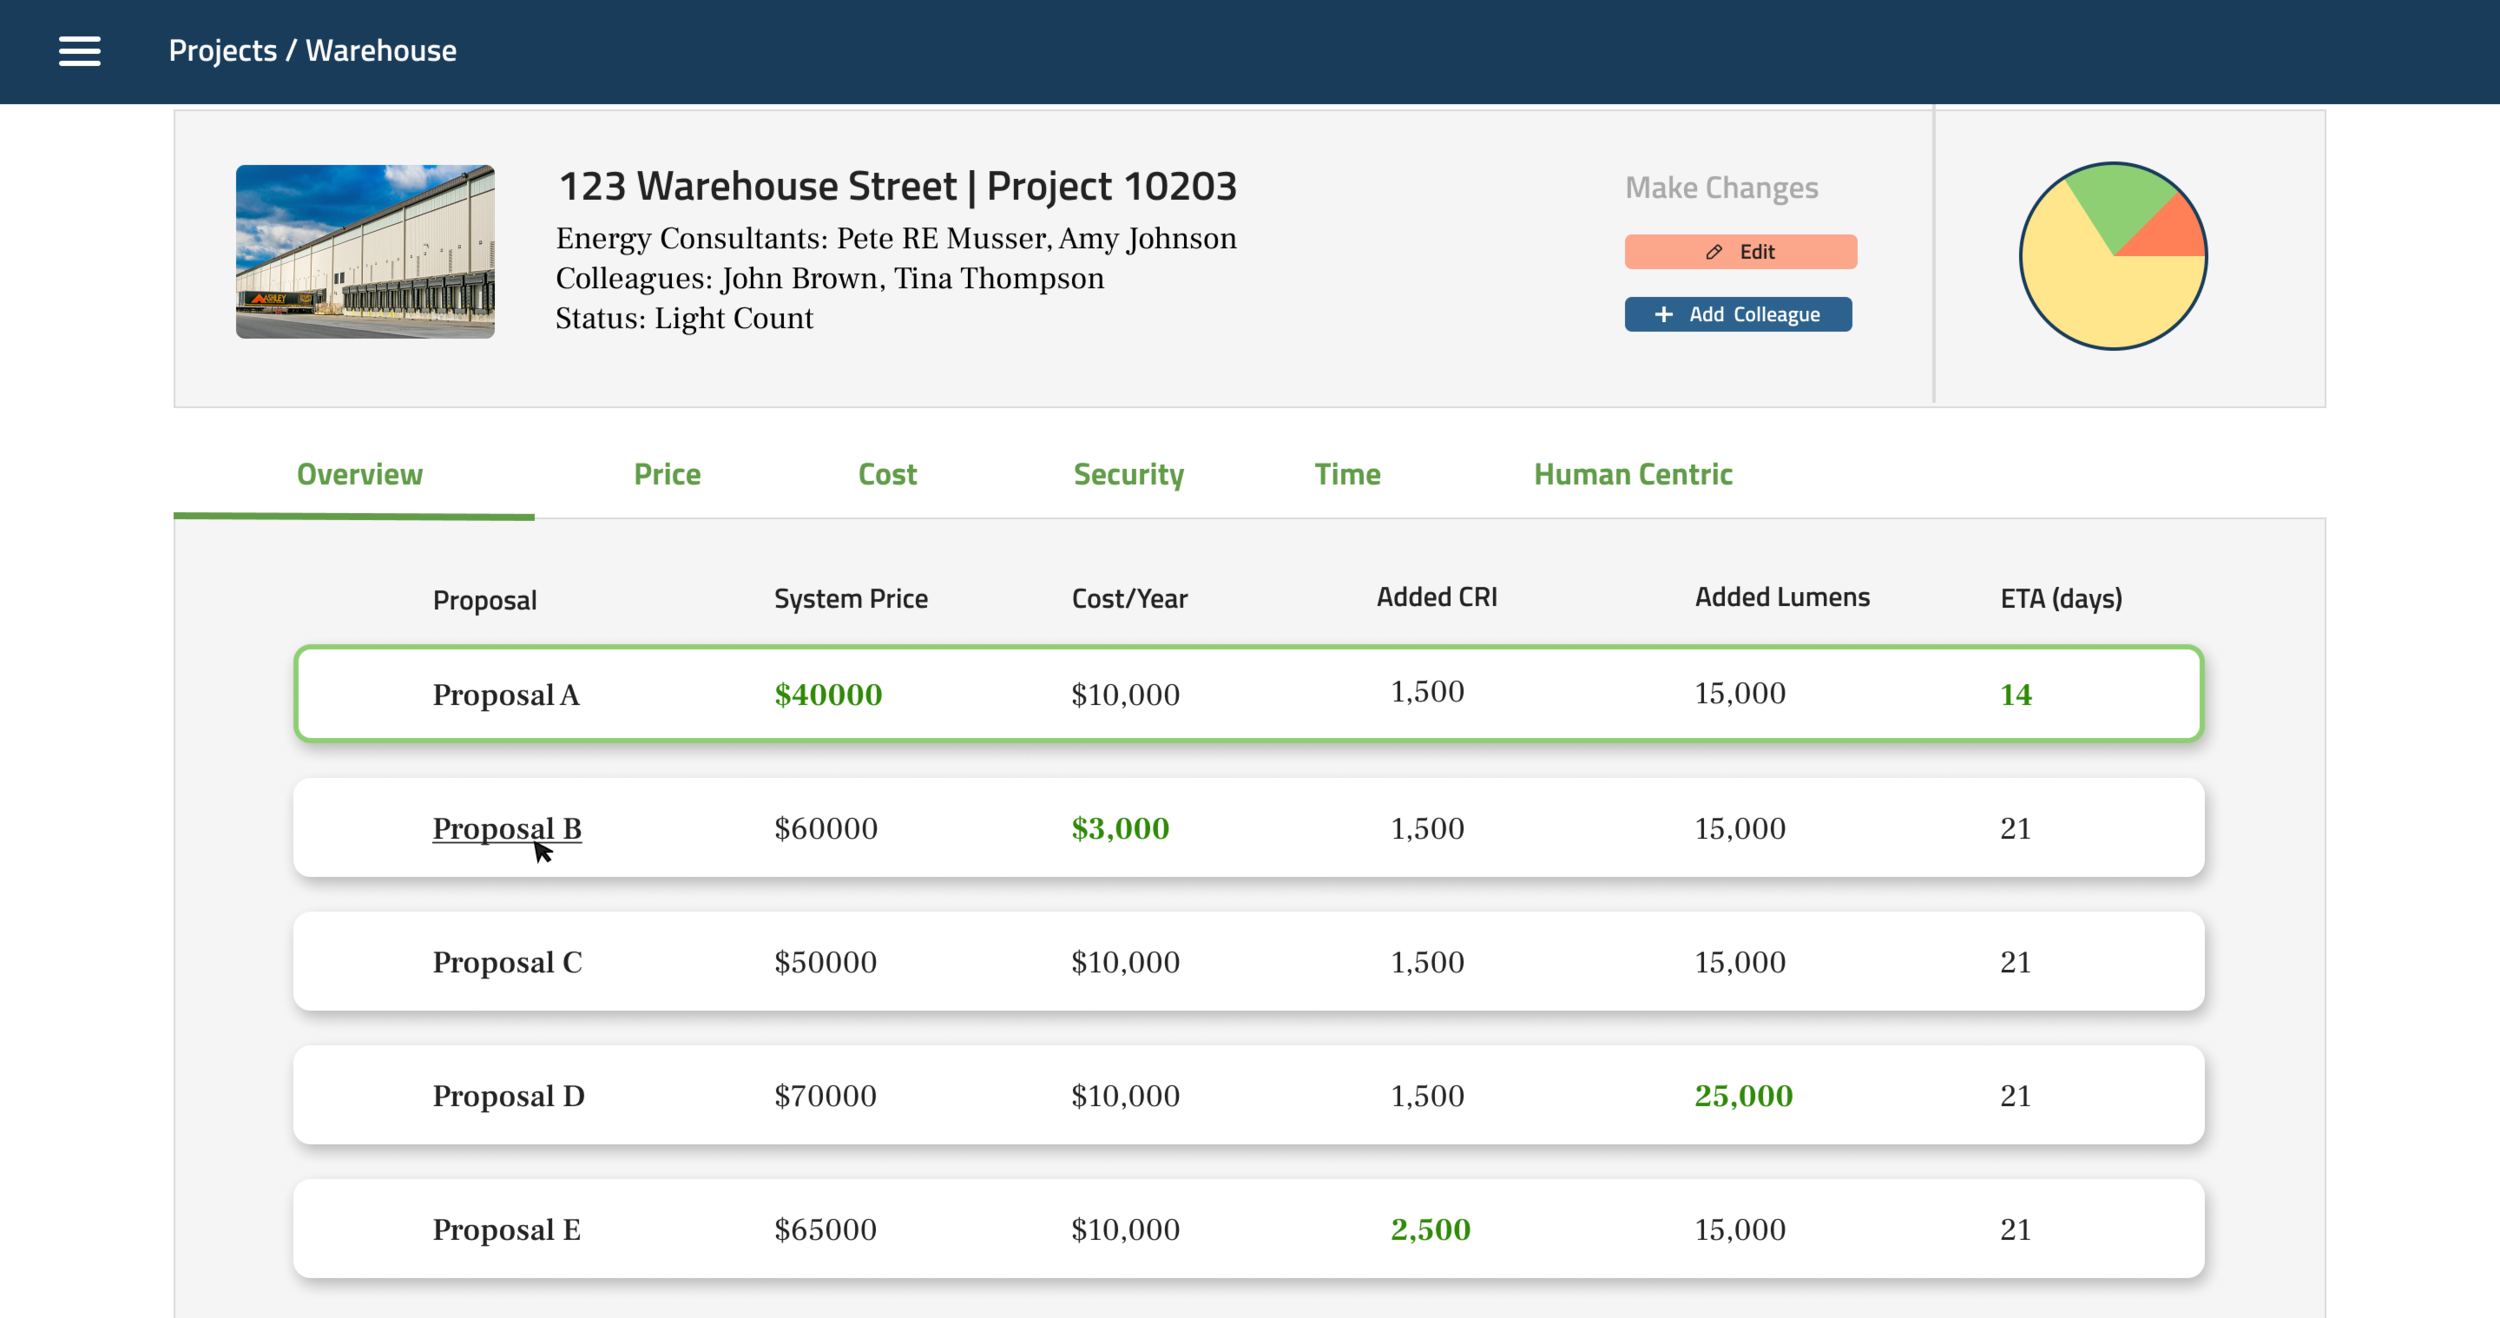The width and height of the screenshot is (2500, 1318).
Task: Click the $70000 price of Proposal D
Action: [x=825, y=1096]
